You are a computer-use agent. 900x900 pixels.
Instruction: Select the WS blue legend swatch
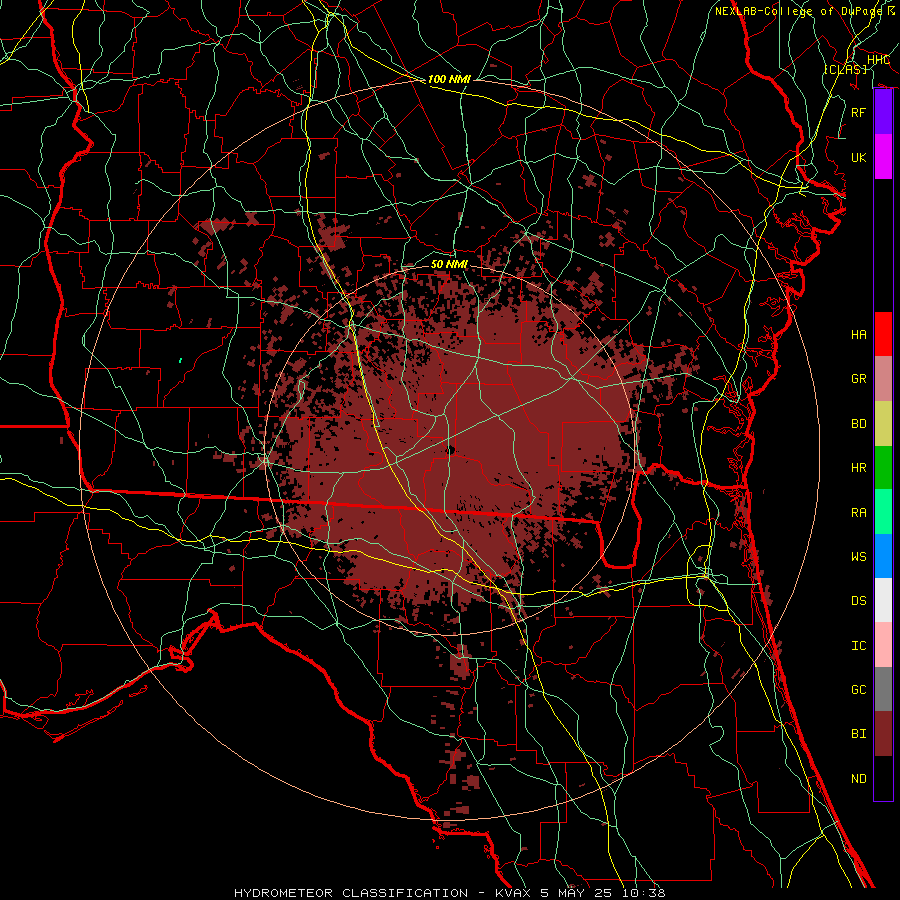pos(883,556)
